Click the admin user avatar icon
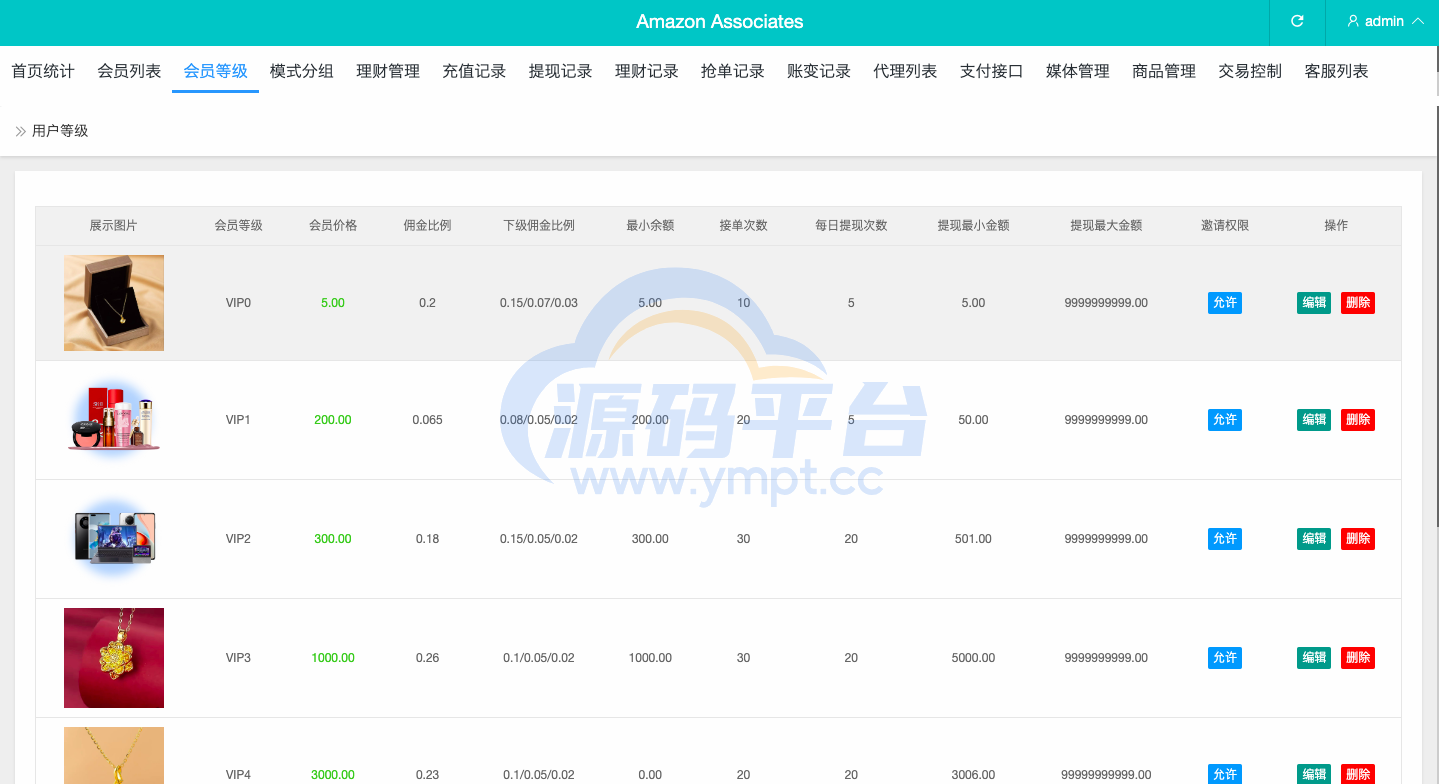Screen dimensions: 1439x784 1353,21
